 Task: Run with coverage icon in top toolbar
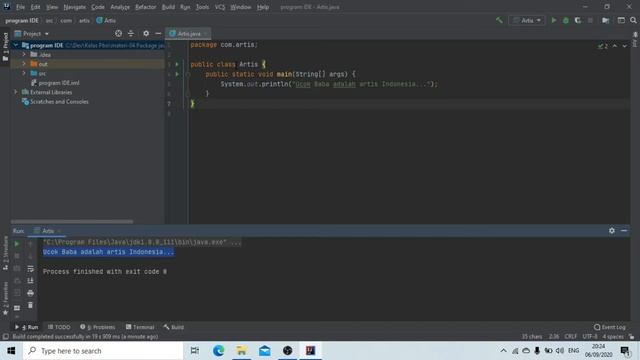tap(578, 20)
